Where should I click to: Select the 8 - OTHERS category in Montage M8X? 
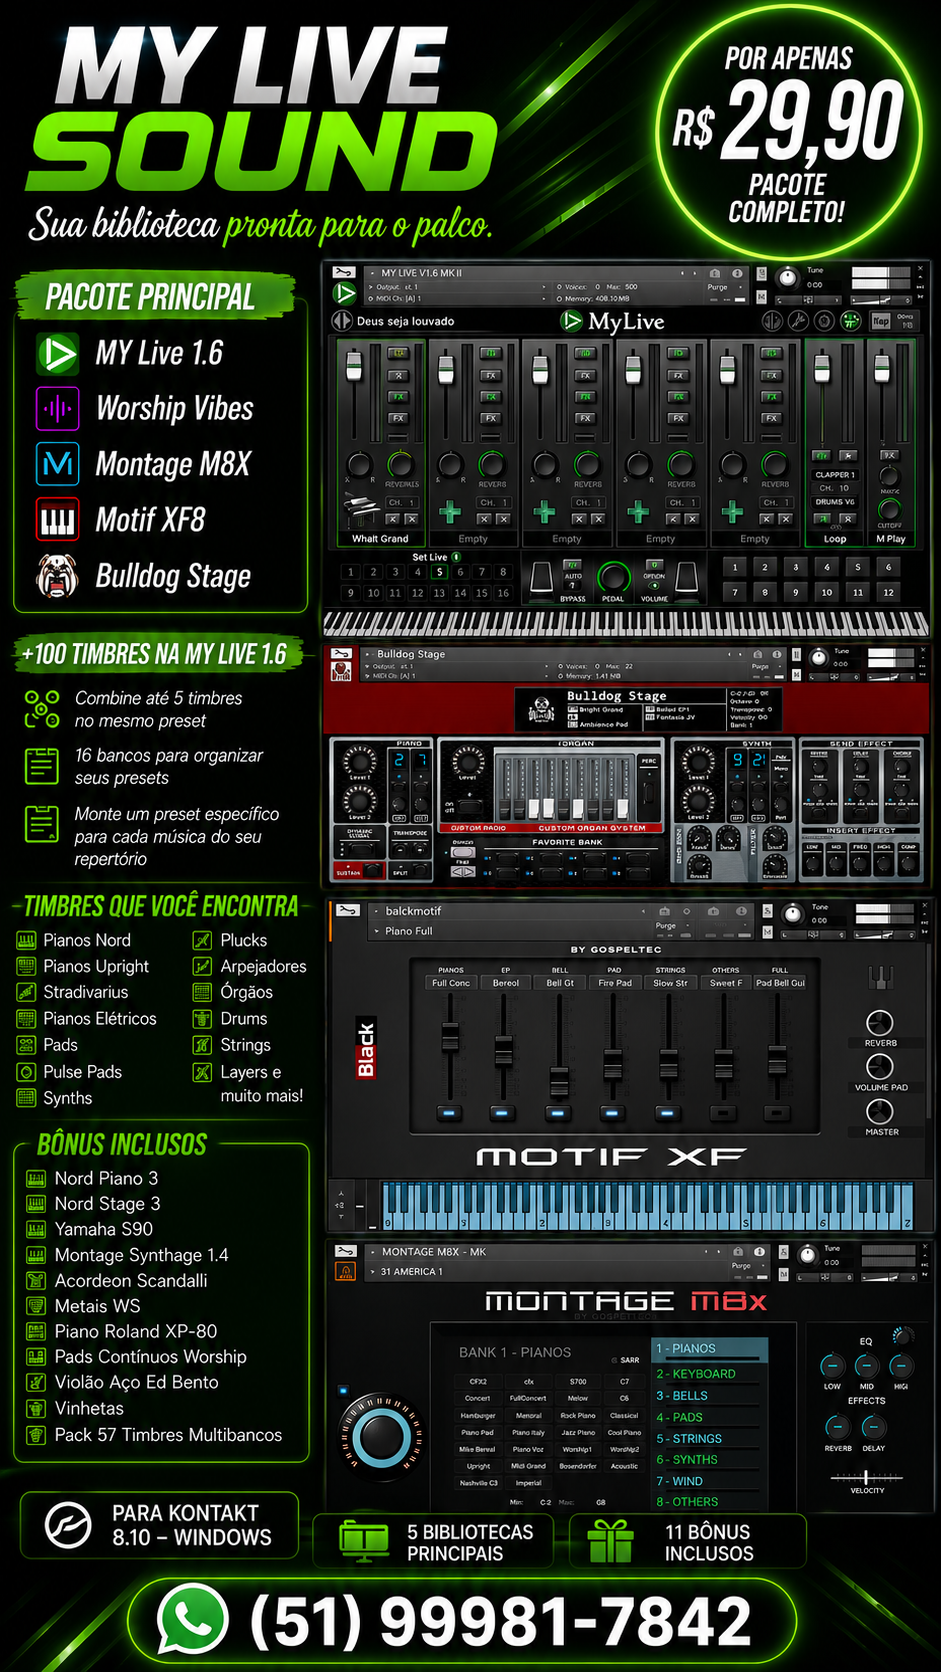pyautogui.click(x=709, y=1502)
